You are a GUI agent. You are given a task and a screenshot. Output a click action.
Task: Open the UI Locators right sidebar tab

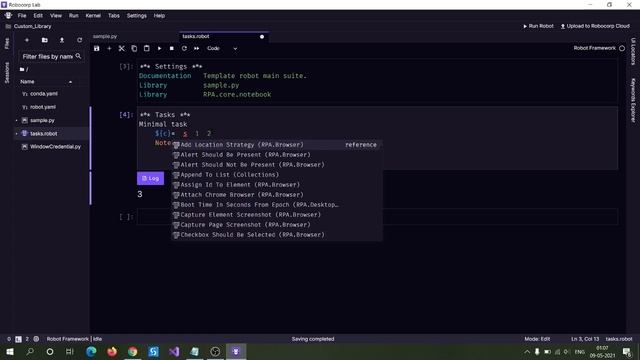(x=633, y=51)
